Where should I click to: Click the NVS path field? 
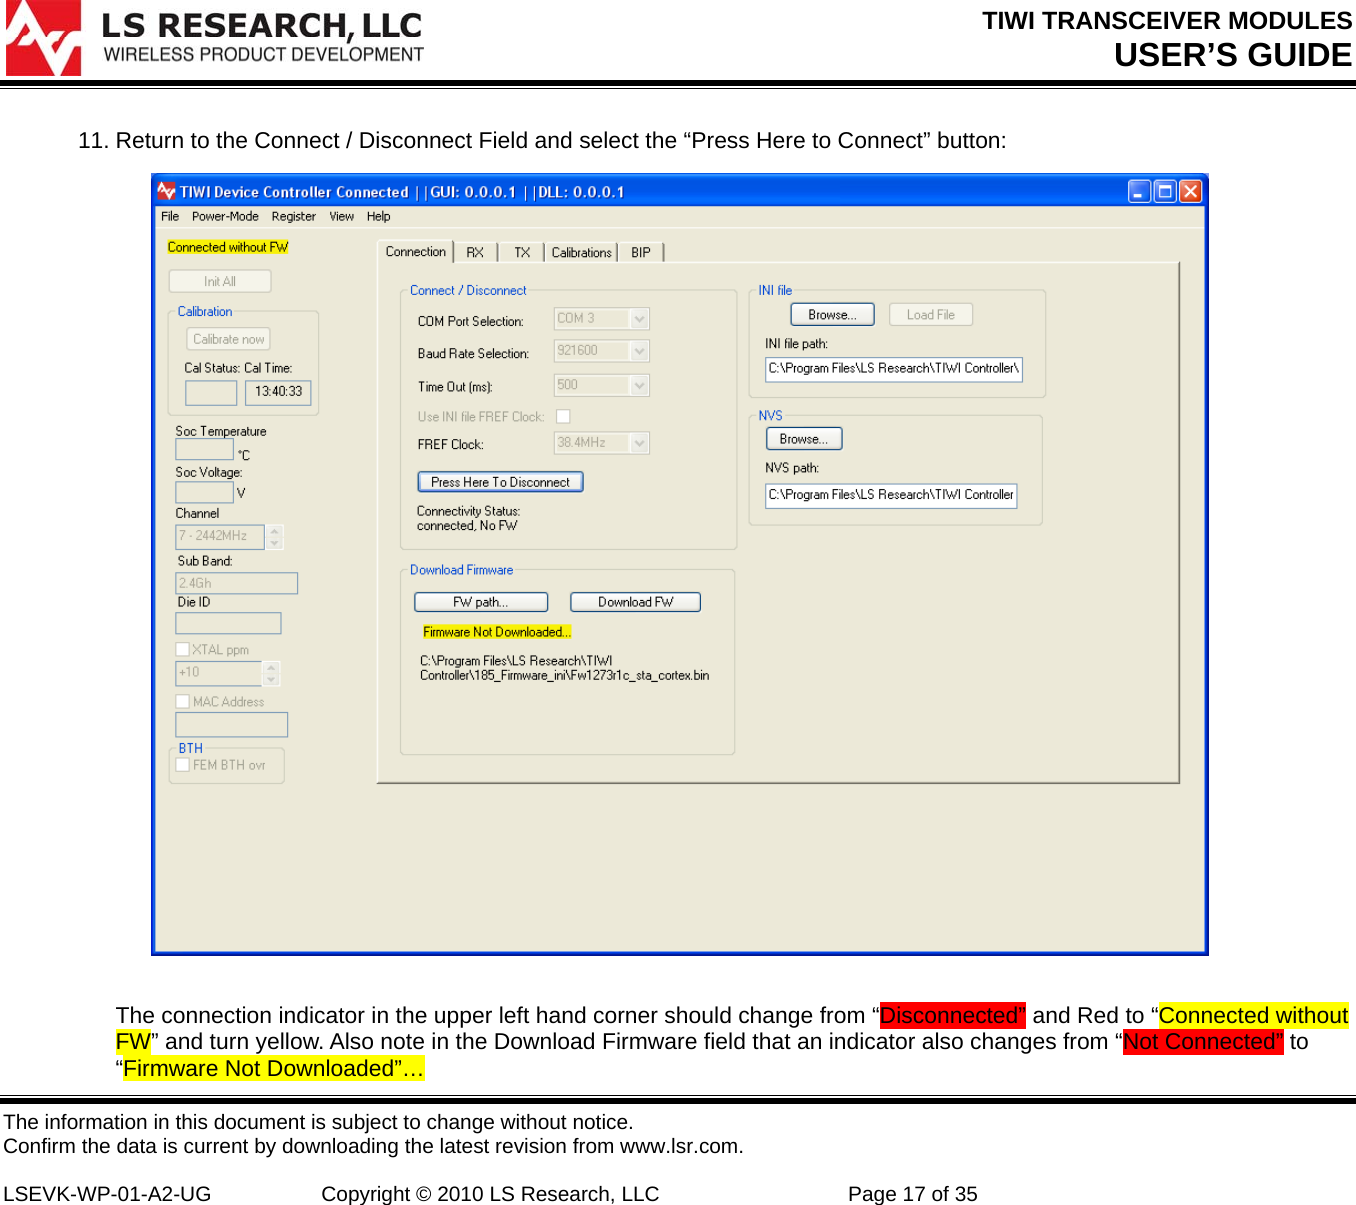click(891, 495)
